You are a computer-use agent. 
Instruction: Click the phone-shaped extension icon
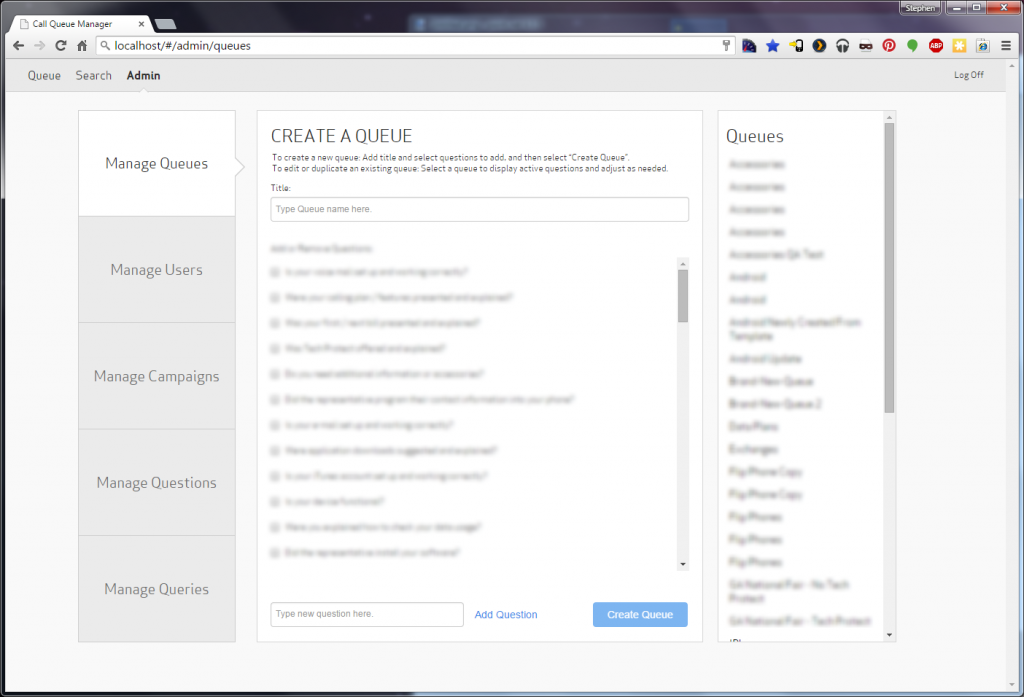coord(797,45)
